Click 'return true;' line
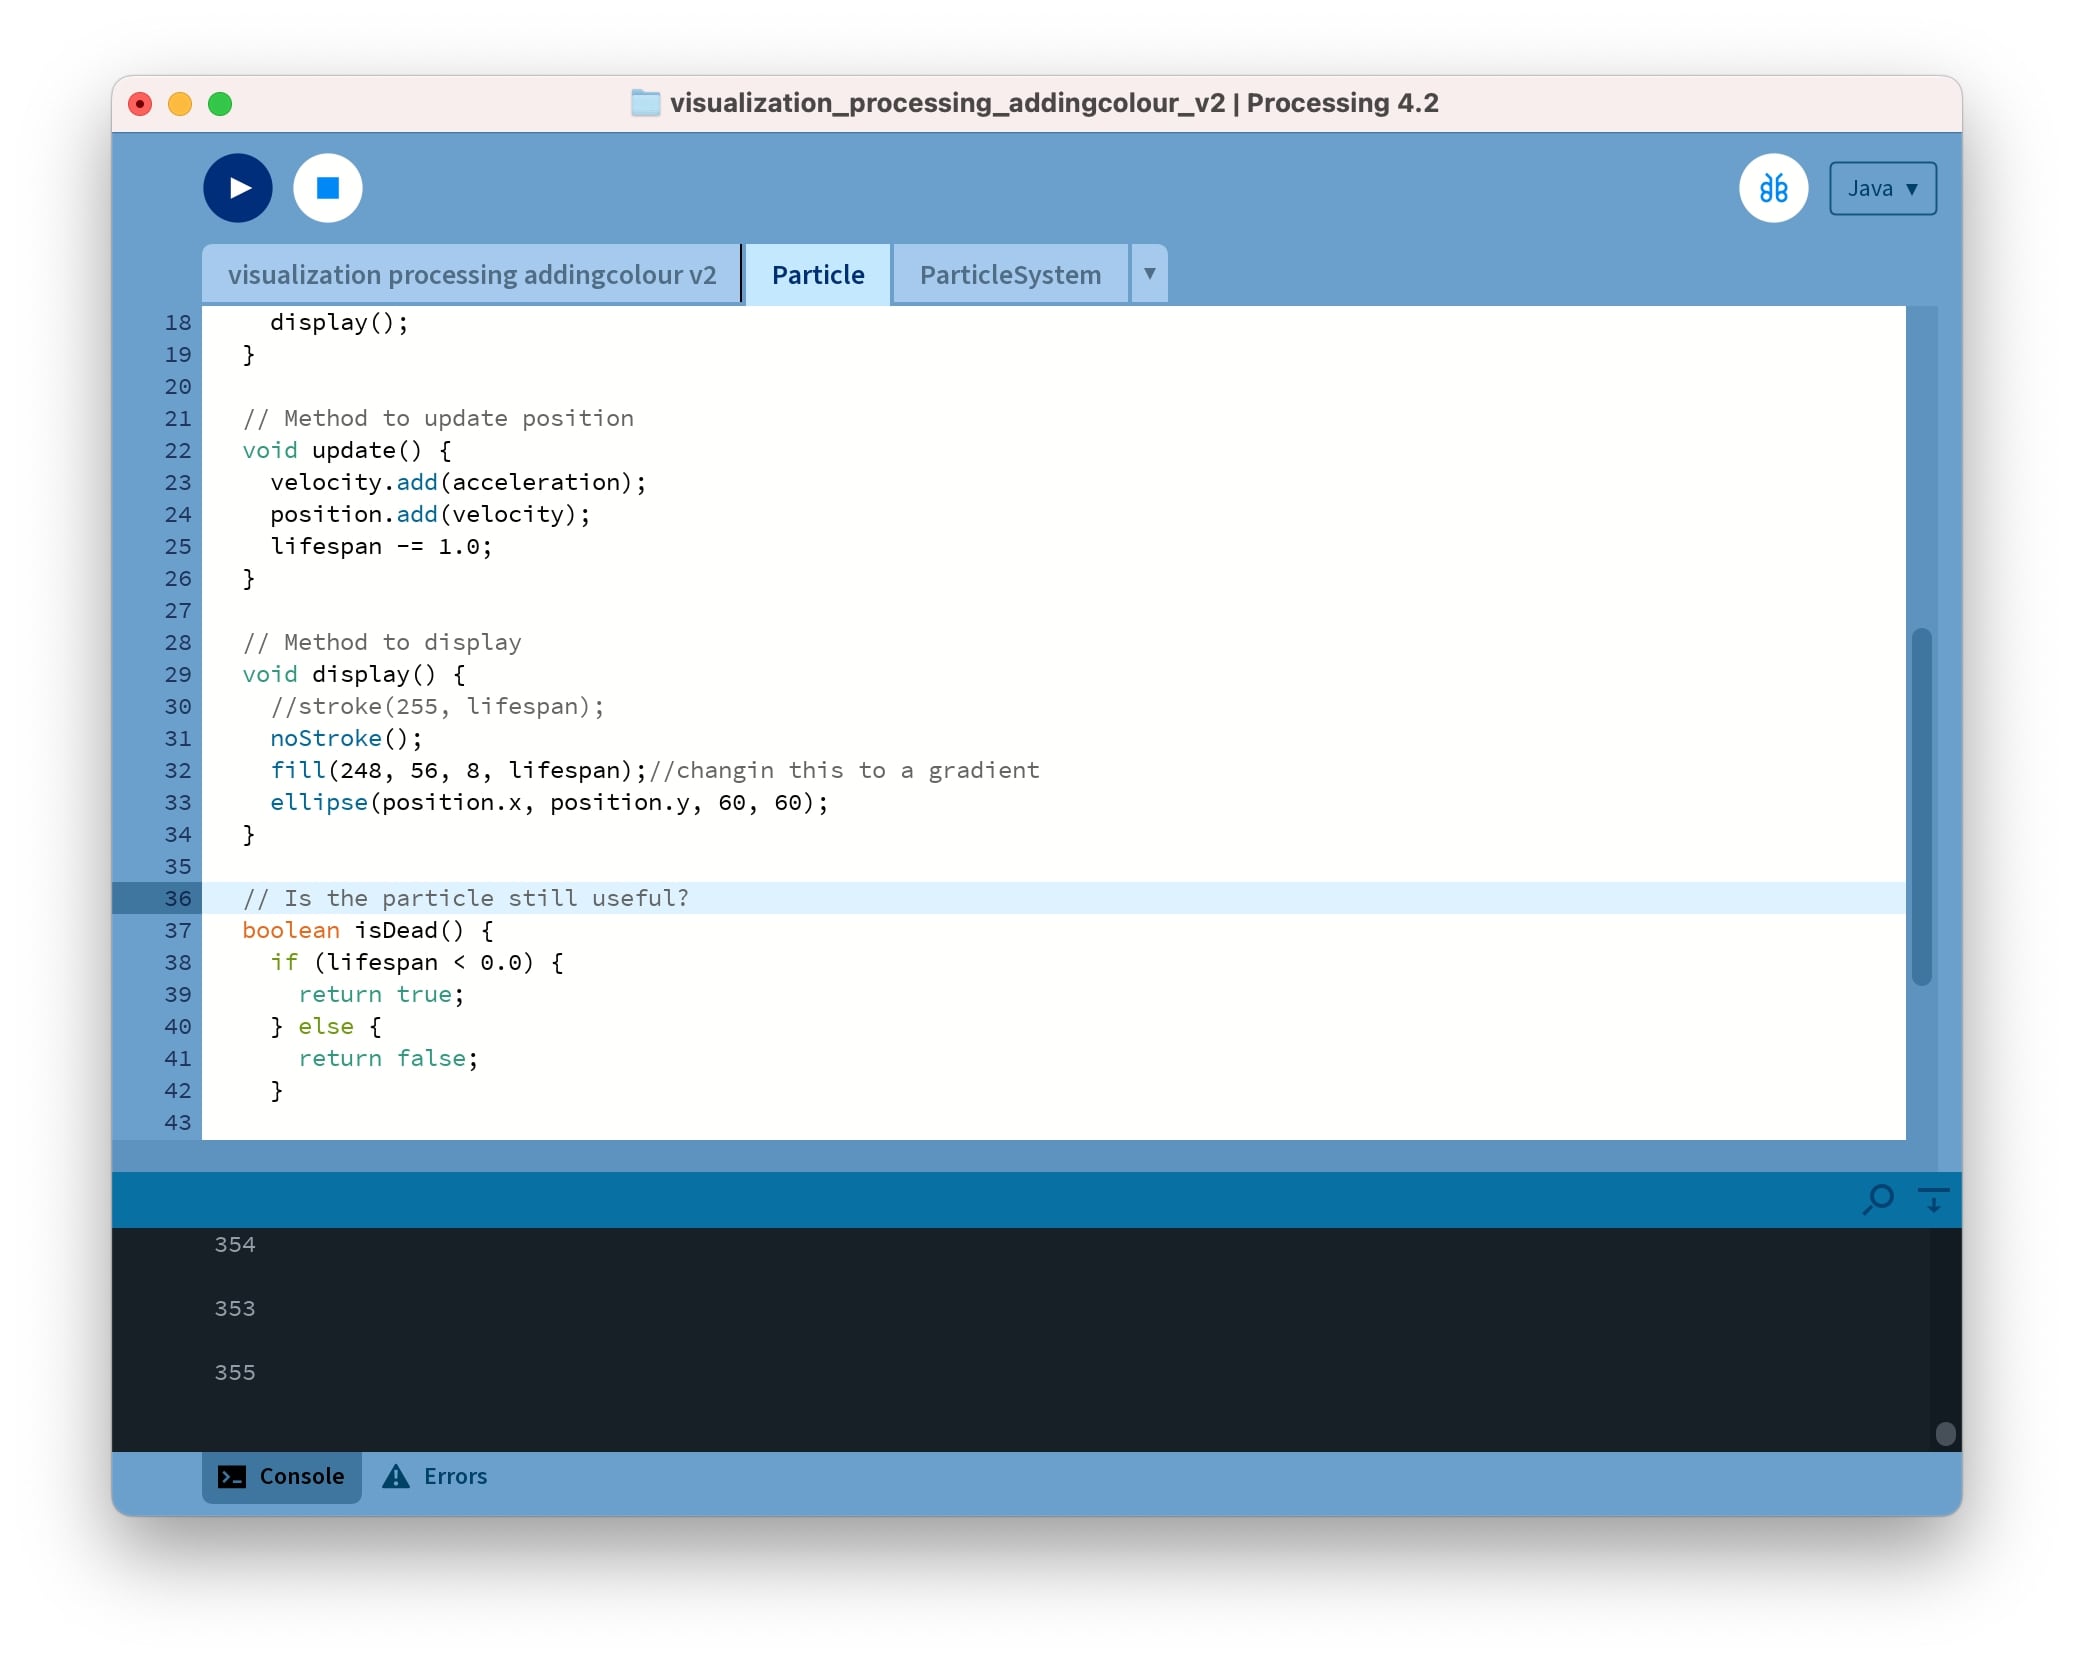Screen dimensions: 2074x1664 point(381,994)
